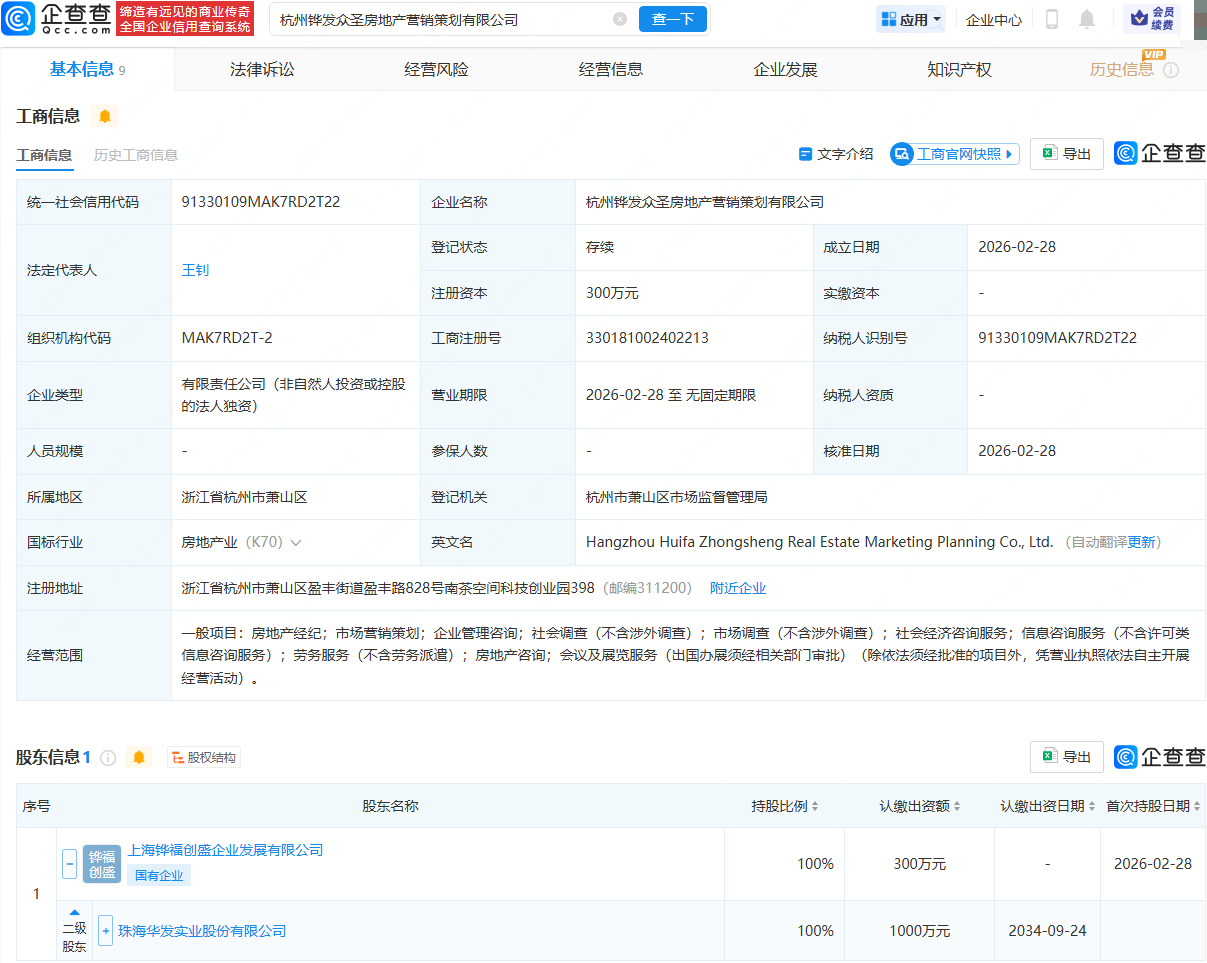Click the company name search input field
Image resolution: width=1207 pixels, height=963 pixels.
(440, 19)
